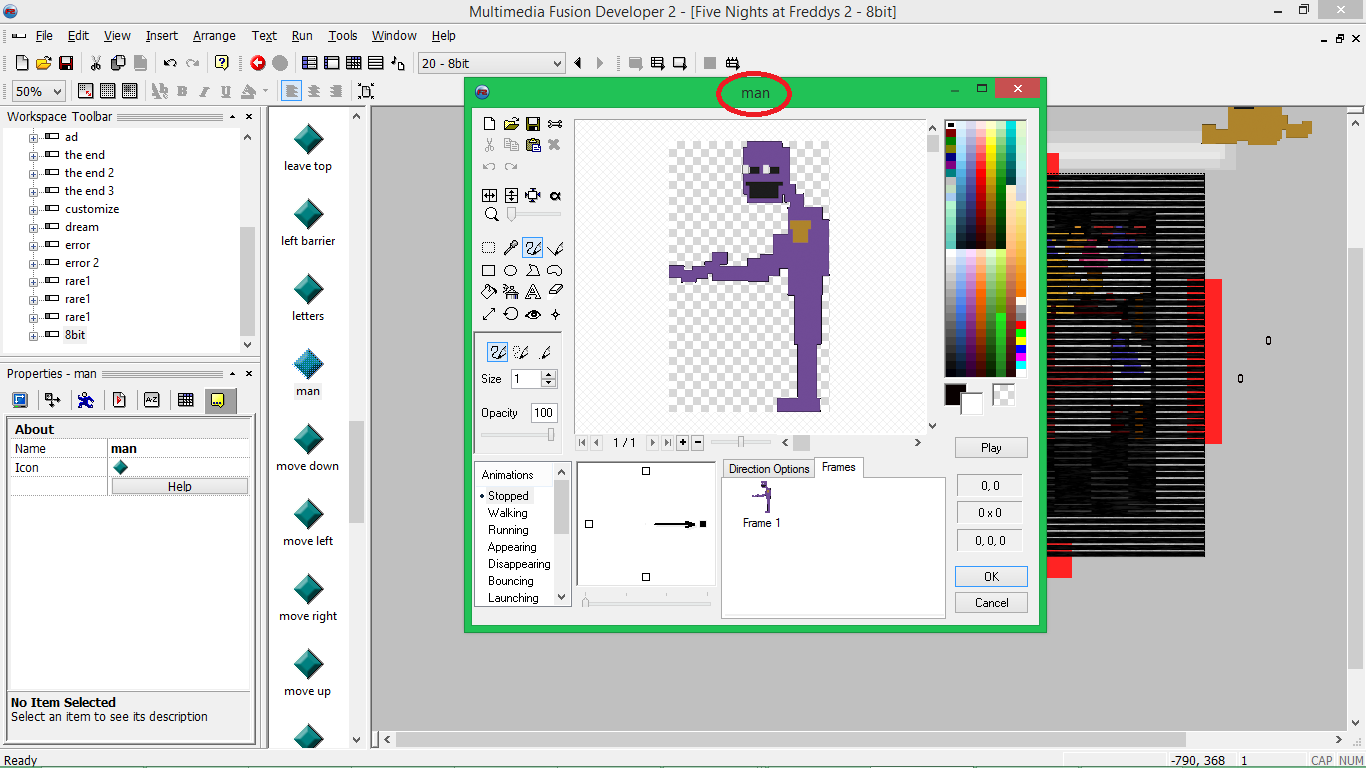The width and height of the screenshot is (1366, 768).
Task: Select the 'Disappearing' animation in list
Action: coord(519,564)
